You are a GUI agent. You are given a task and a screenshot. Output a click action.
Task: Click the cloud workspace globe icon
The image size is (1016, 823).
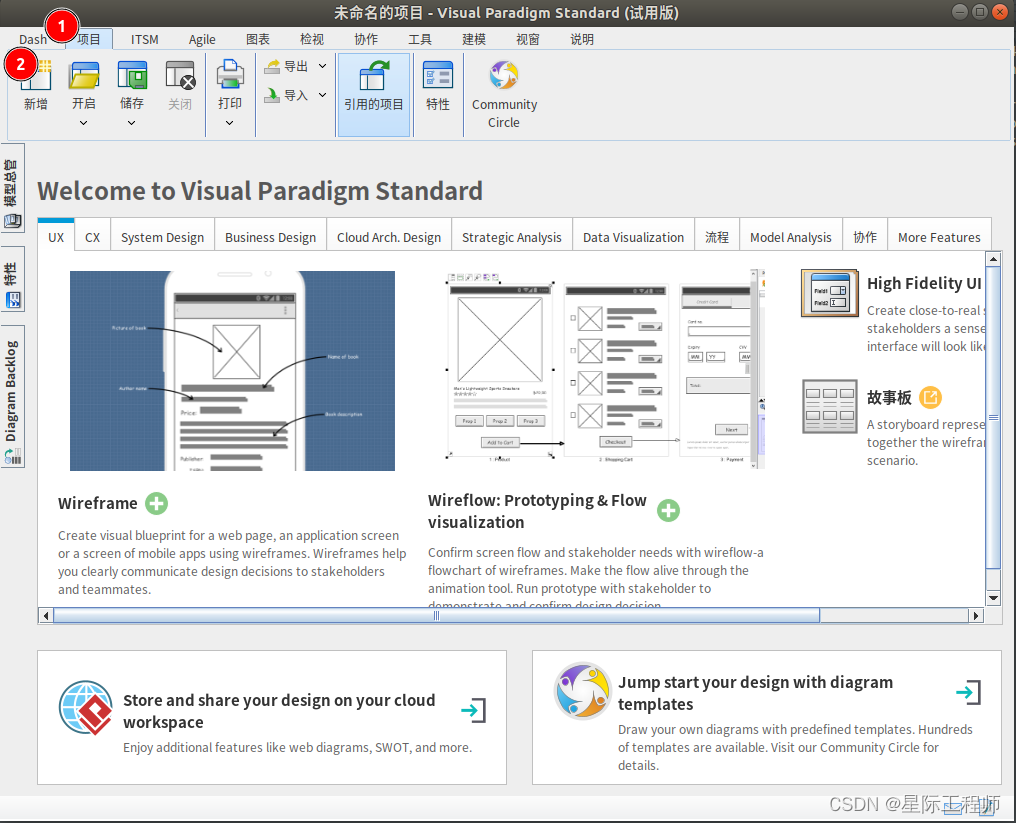[86, 708]
